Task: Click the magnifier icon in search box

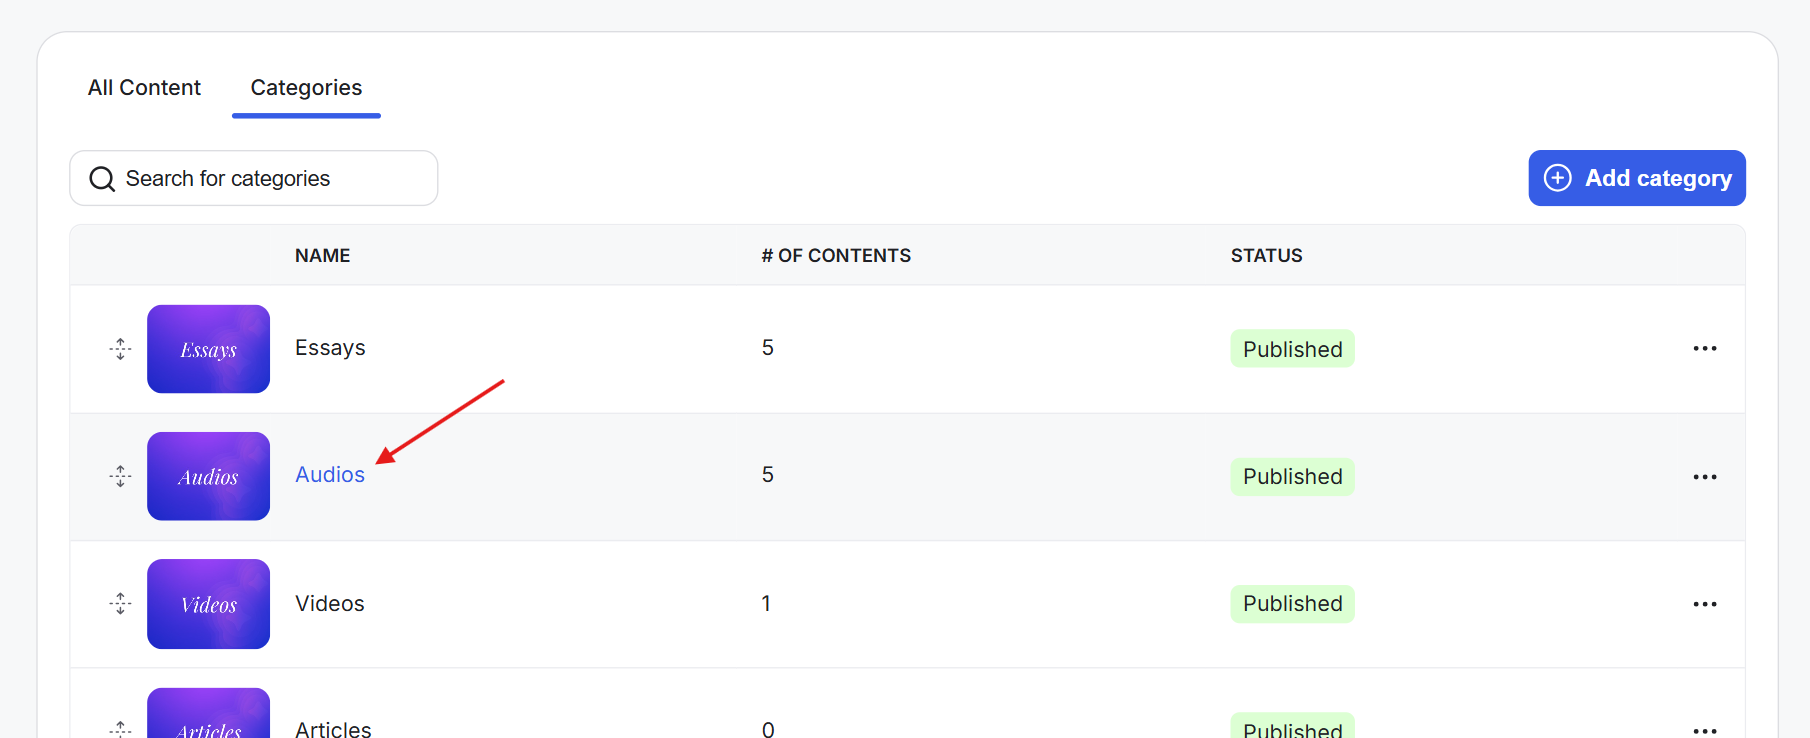Action: 102,179
